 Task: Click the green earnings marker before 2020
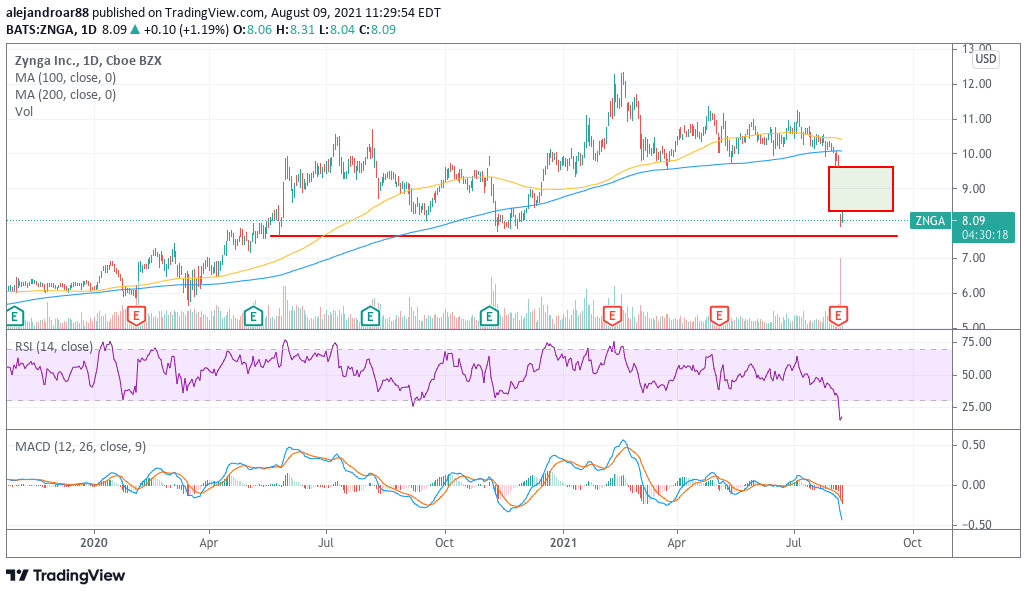pyautogui.click(x=14, y=317)
